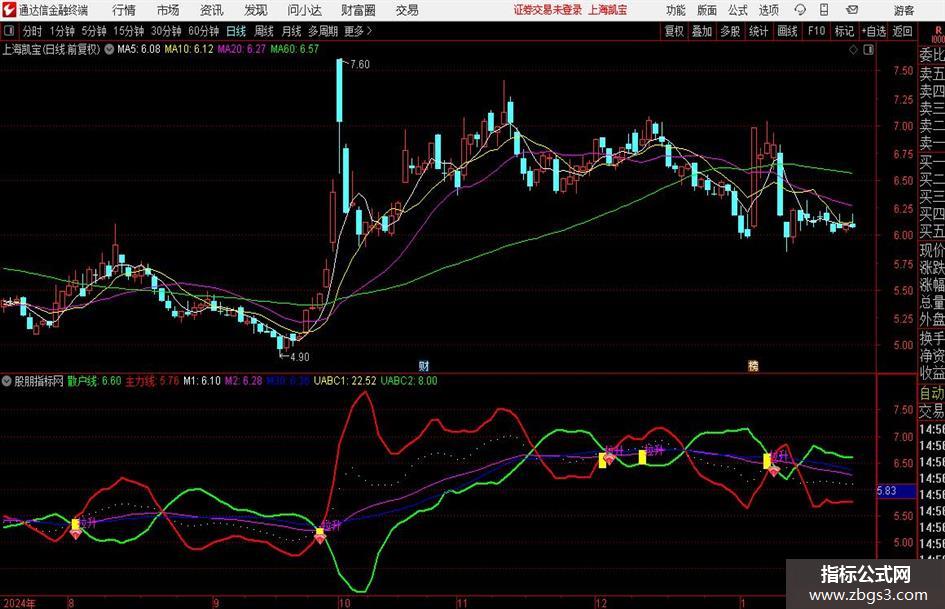Screen dimensions: 945x609
Task: Switch to the 30分钟 period
Action: click(166, 31)
